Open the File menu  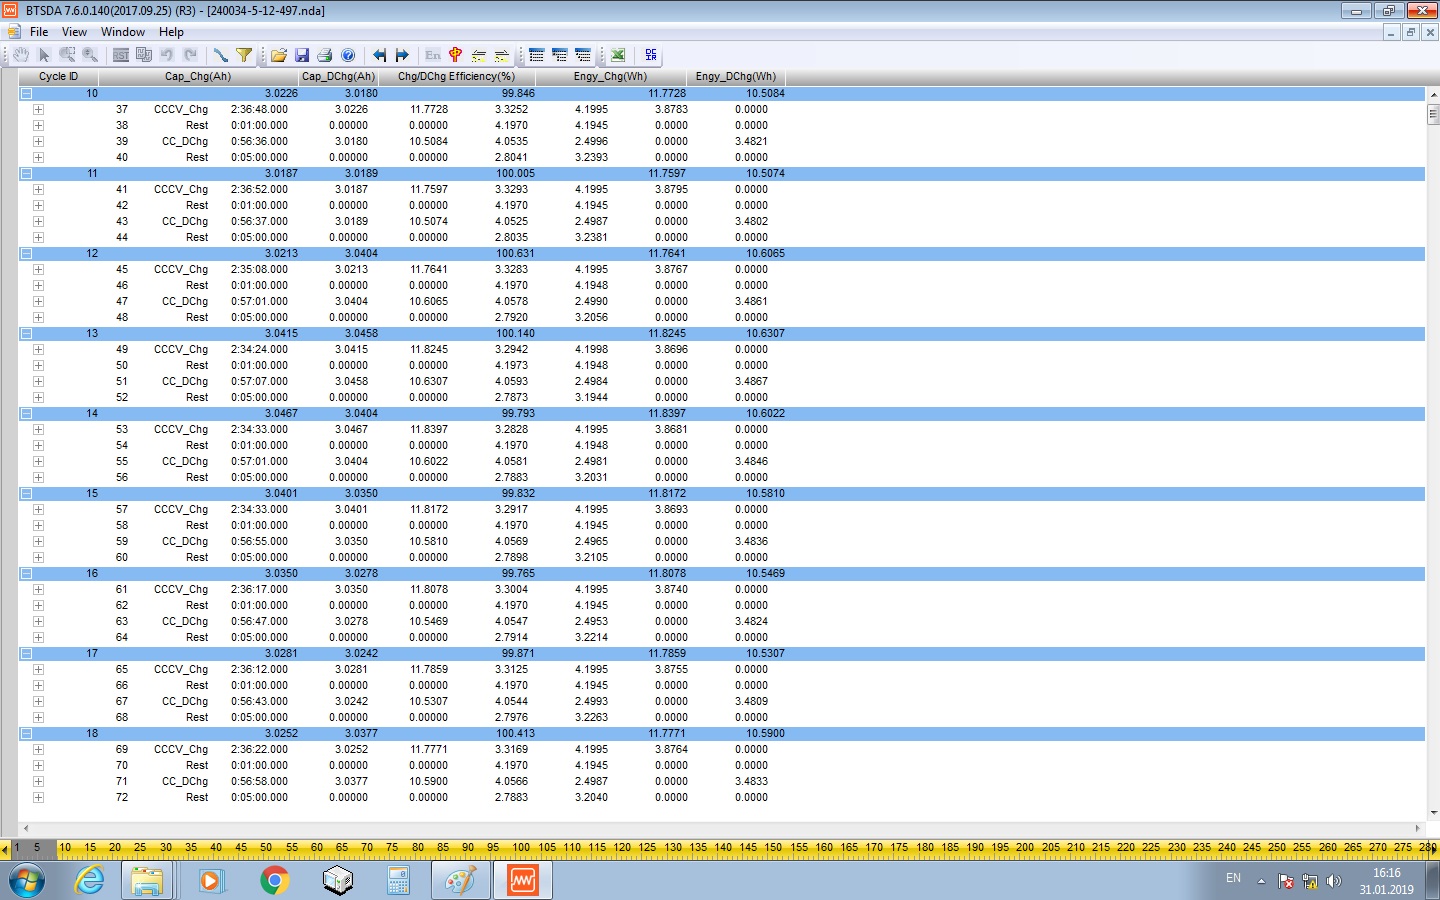39,32
